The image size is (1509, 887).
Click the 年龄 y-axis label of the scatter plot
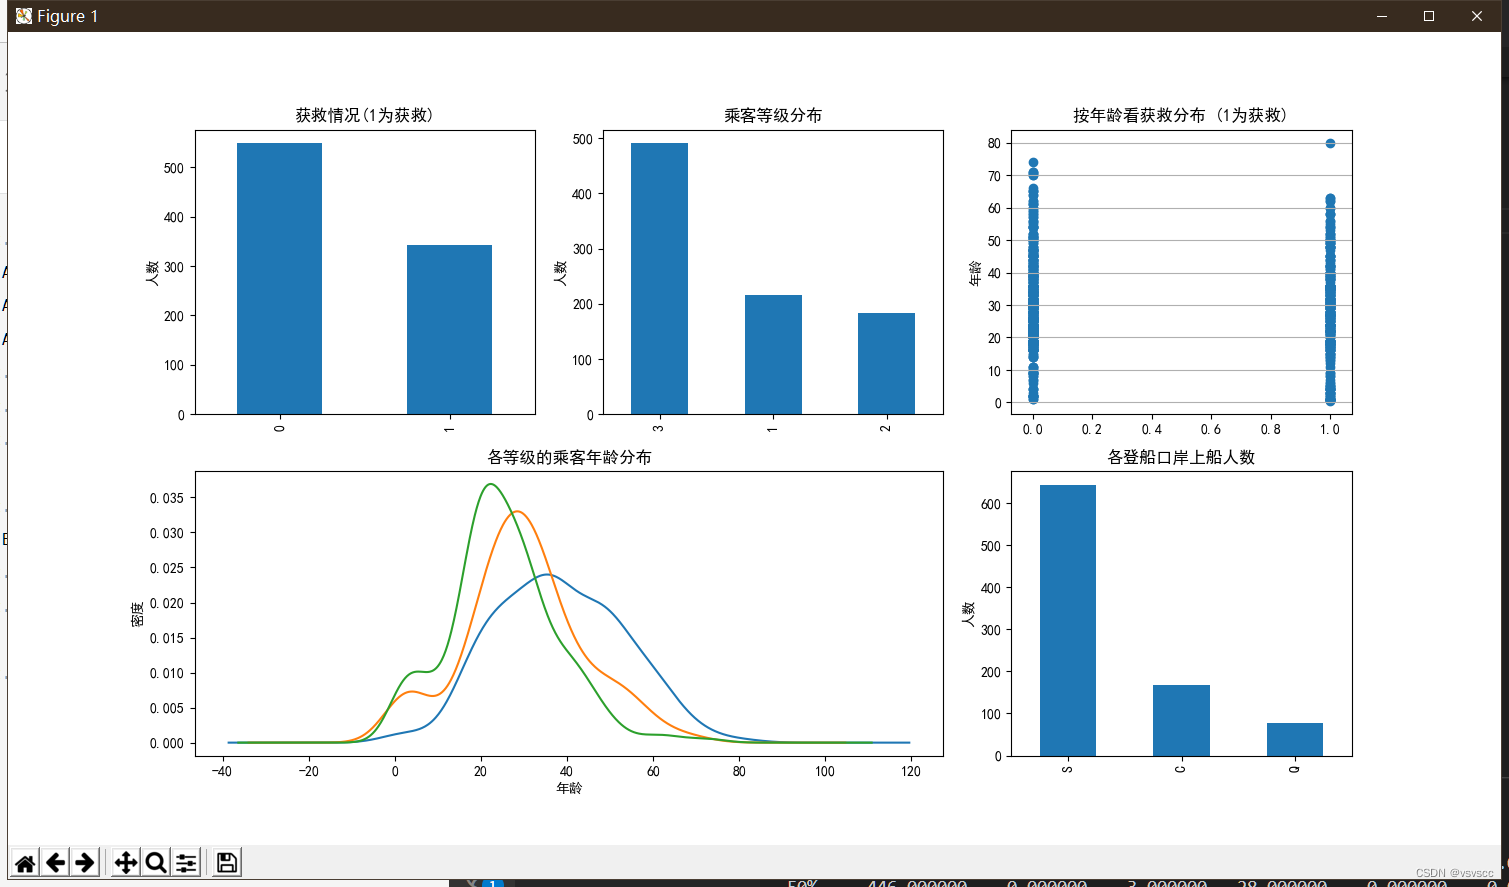pos(975,273)
